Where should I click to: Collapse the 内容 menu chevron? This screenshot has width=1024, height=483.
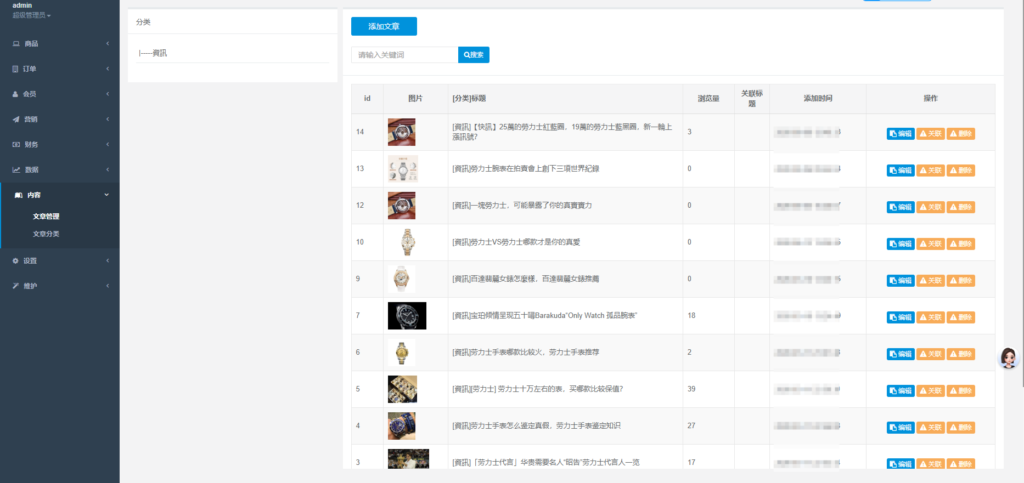click(x=107, y=195)
